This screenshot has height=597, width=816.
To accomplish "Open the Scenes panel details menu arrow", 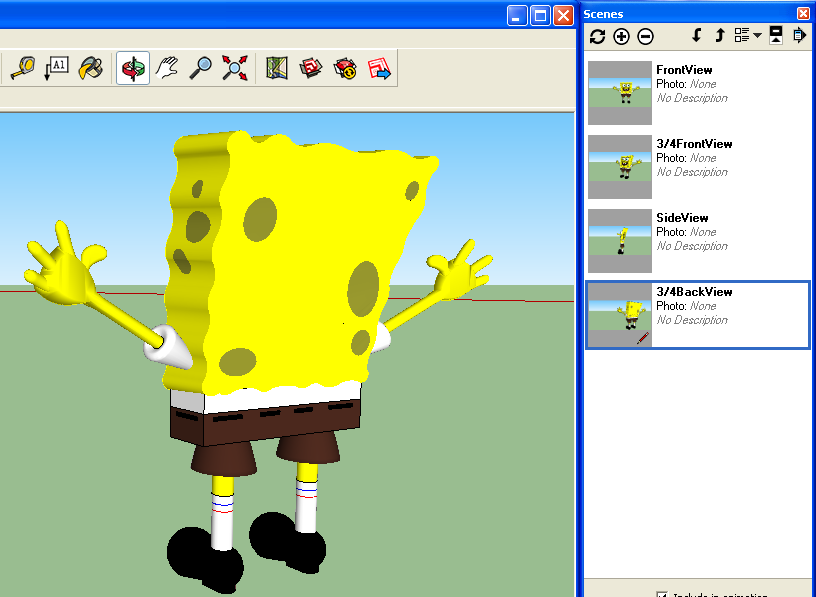I will [x=799, y=35].
